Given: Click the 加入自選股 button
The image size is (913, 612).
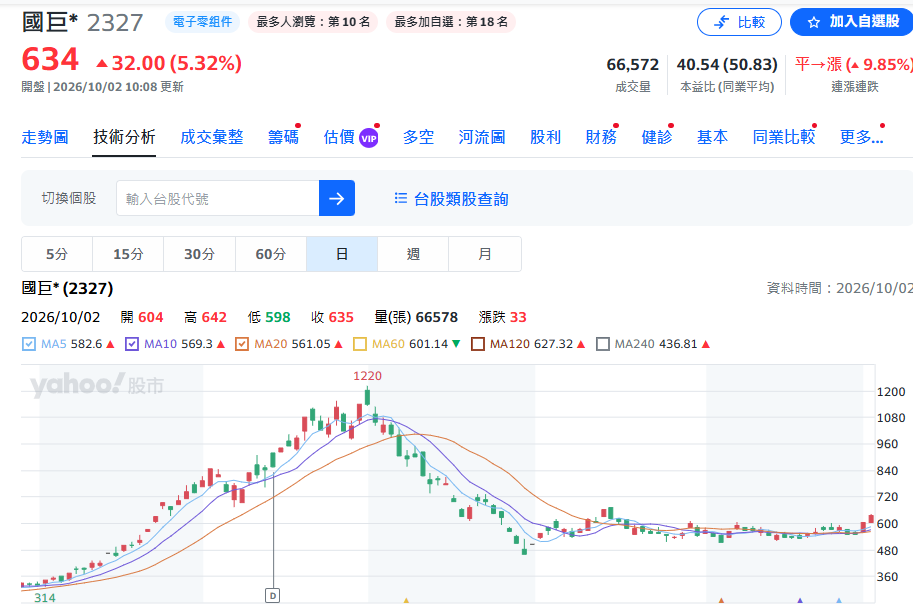Looking at the screenshot, I should (x=852, y=22).
